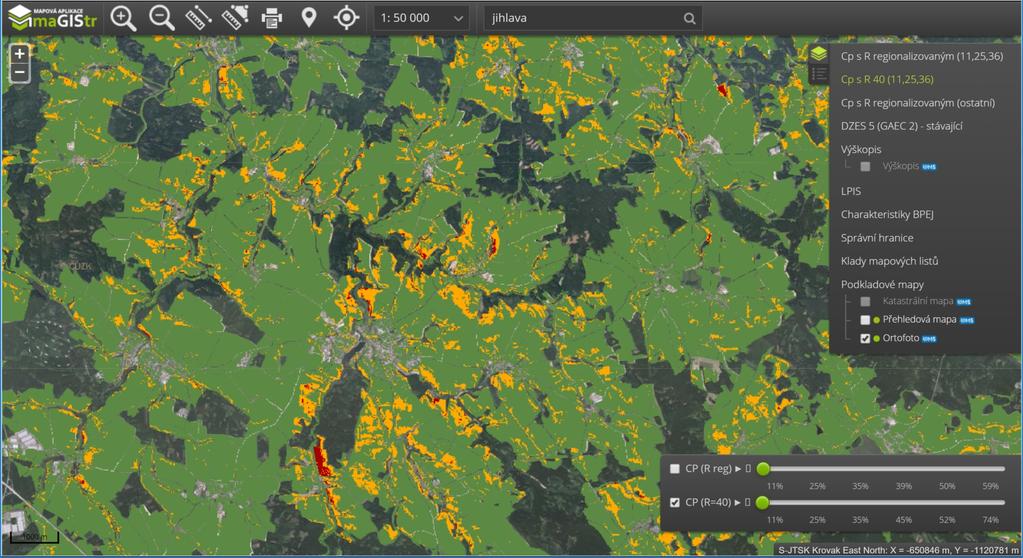The height and width of the screenshot is (558, 1023).
Task: Click the CP (R=40) label
Action: [x=708, y=503]
